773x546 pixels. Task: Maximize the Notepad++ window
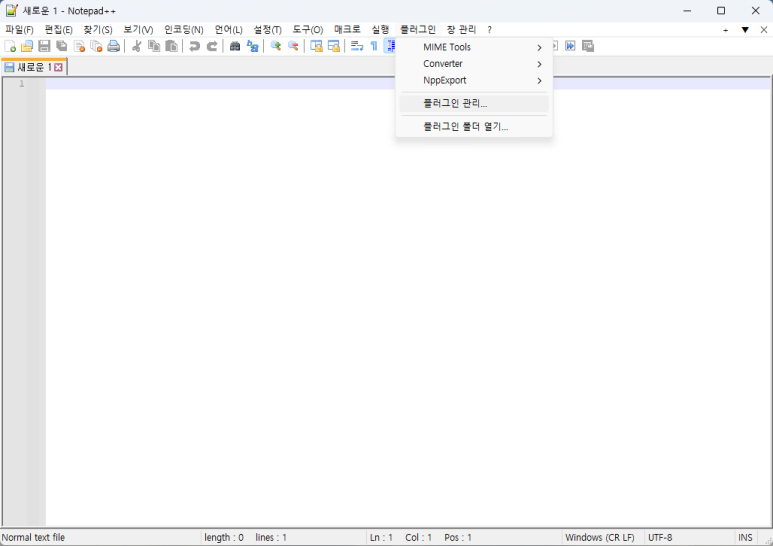point(721,10)
